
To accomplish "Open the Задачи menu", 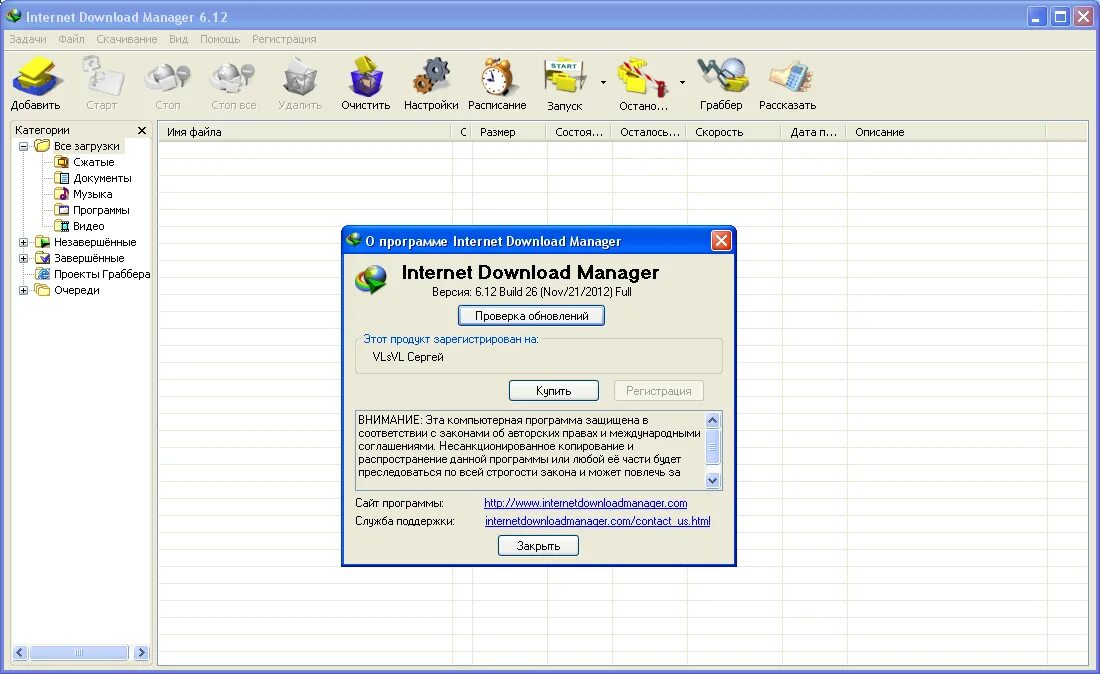I will pos(27,39).
